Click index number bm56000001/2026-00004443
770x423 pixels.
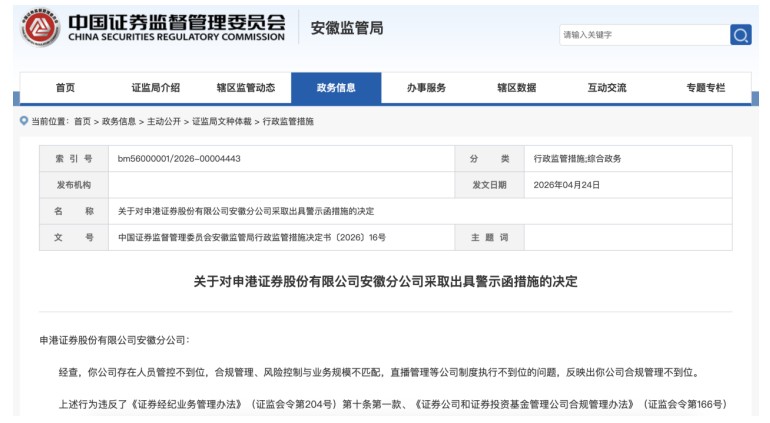click(179, 159)
